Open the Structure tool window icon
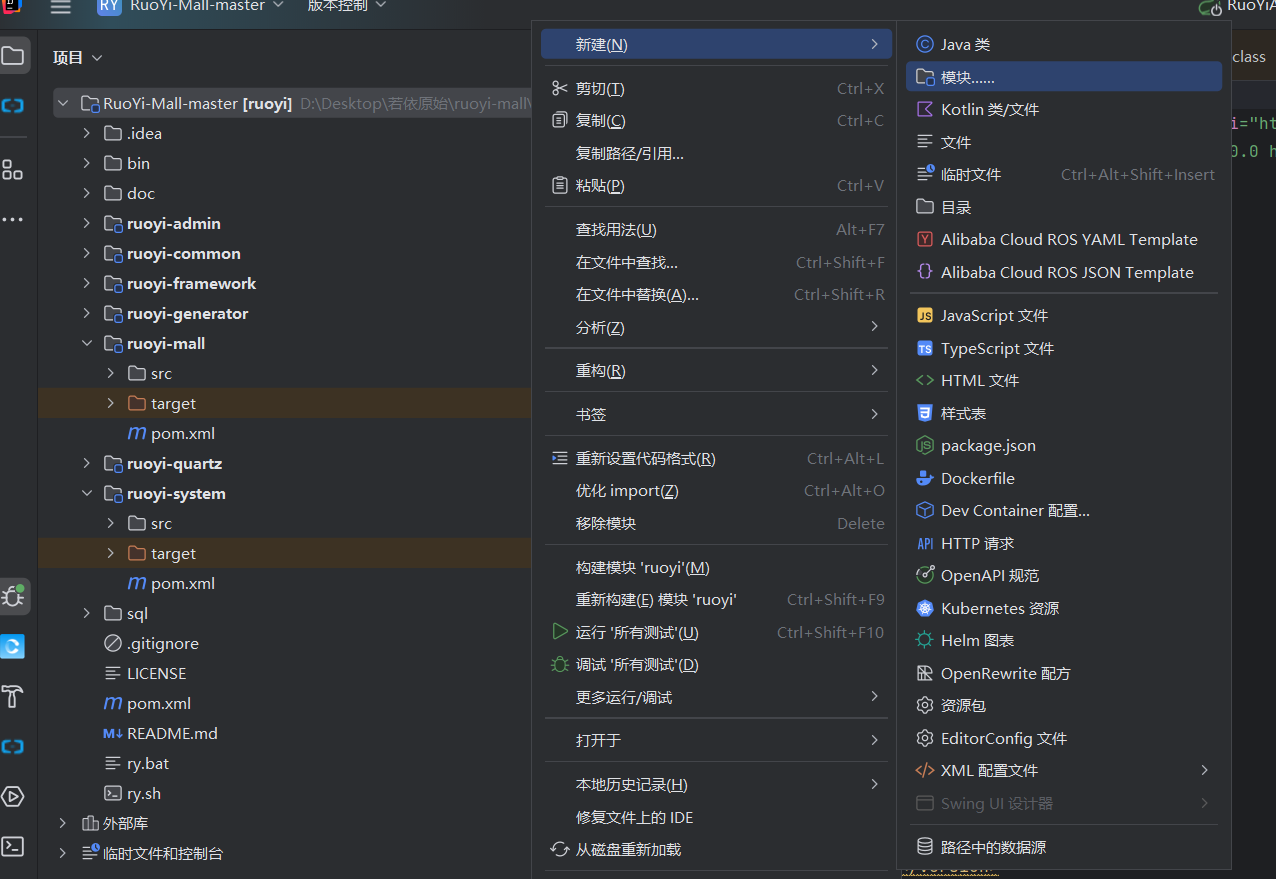 [13, 170]
